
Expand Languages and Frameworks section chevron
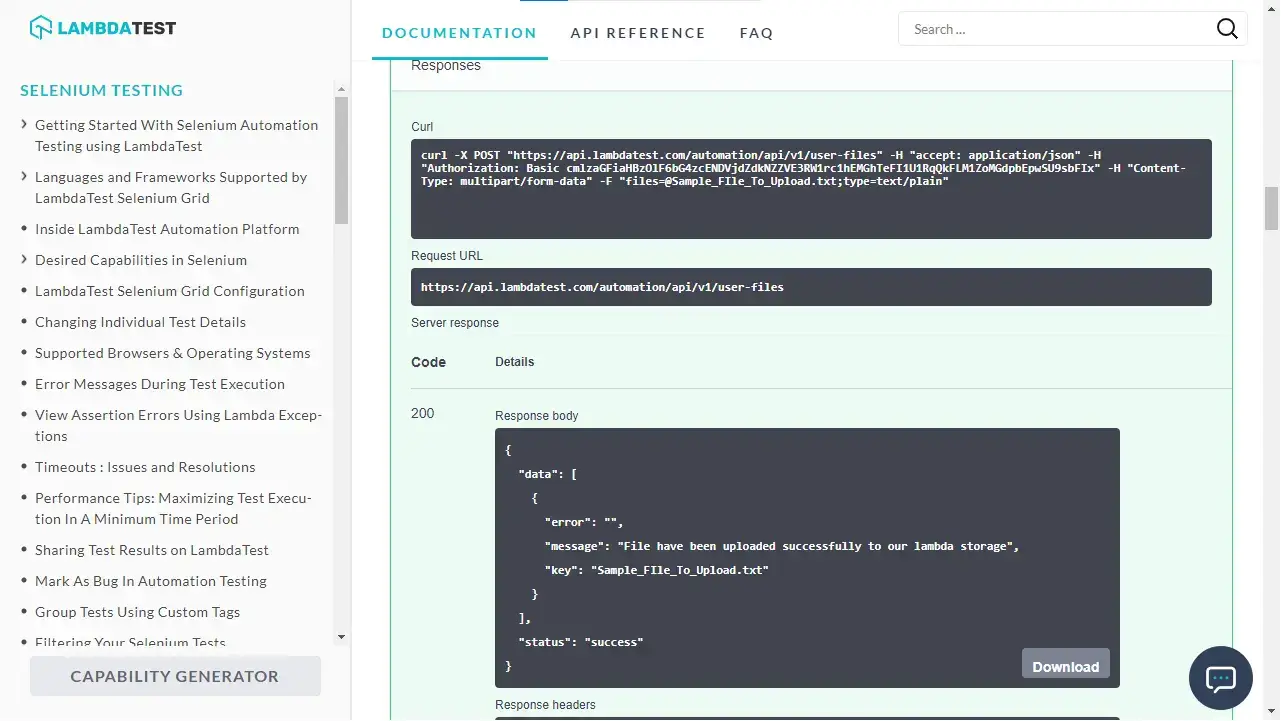click(24, 177)
